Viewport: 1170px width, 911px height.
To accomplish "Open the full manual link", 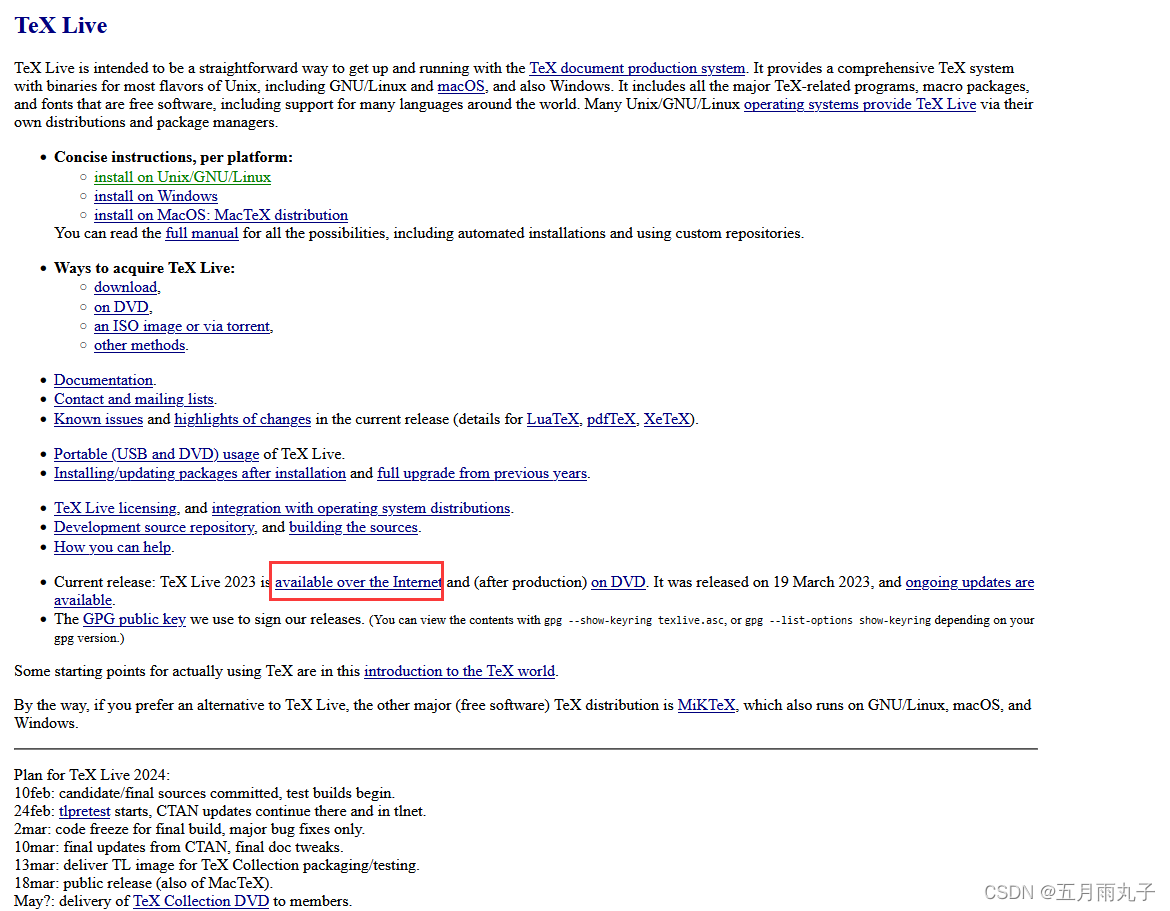I will point(202,233).
